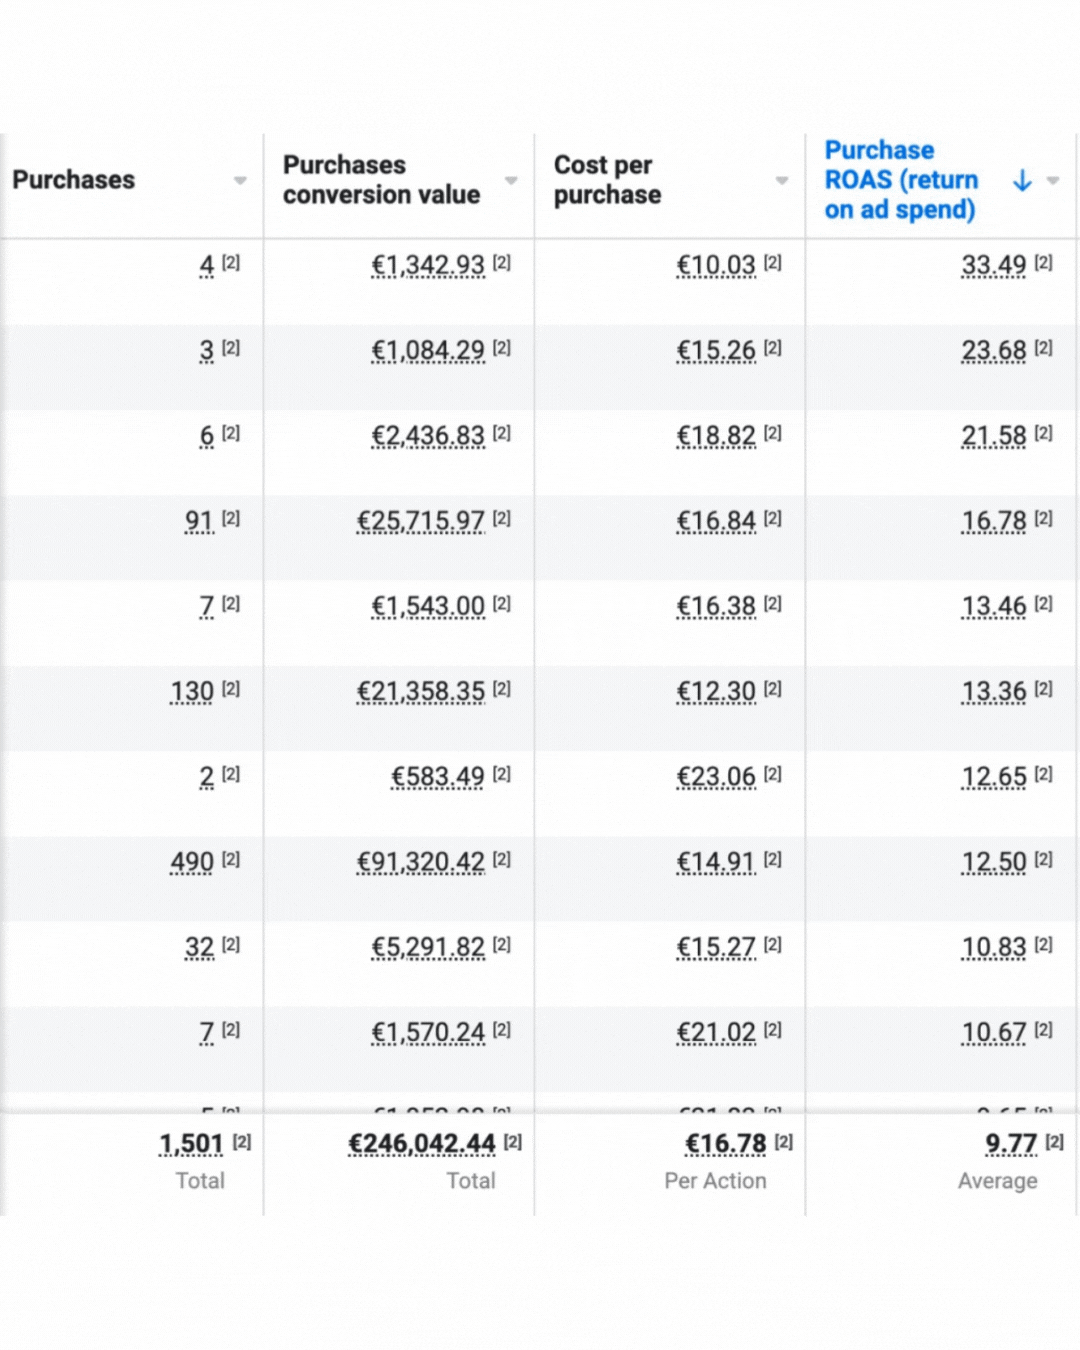1080x1350 pixels.
Task: Click the Purchases column header
Action: [74, 180]
